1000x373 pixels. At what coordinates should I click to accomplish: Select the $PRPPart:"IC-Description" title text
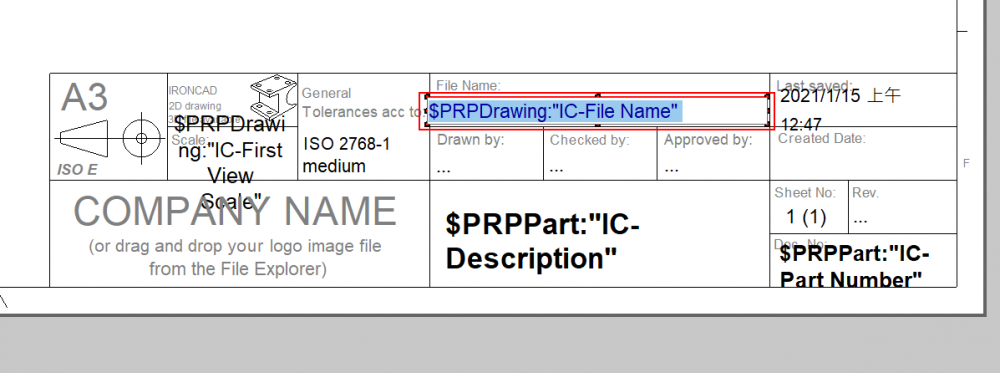tap(542, 242)
